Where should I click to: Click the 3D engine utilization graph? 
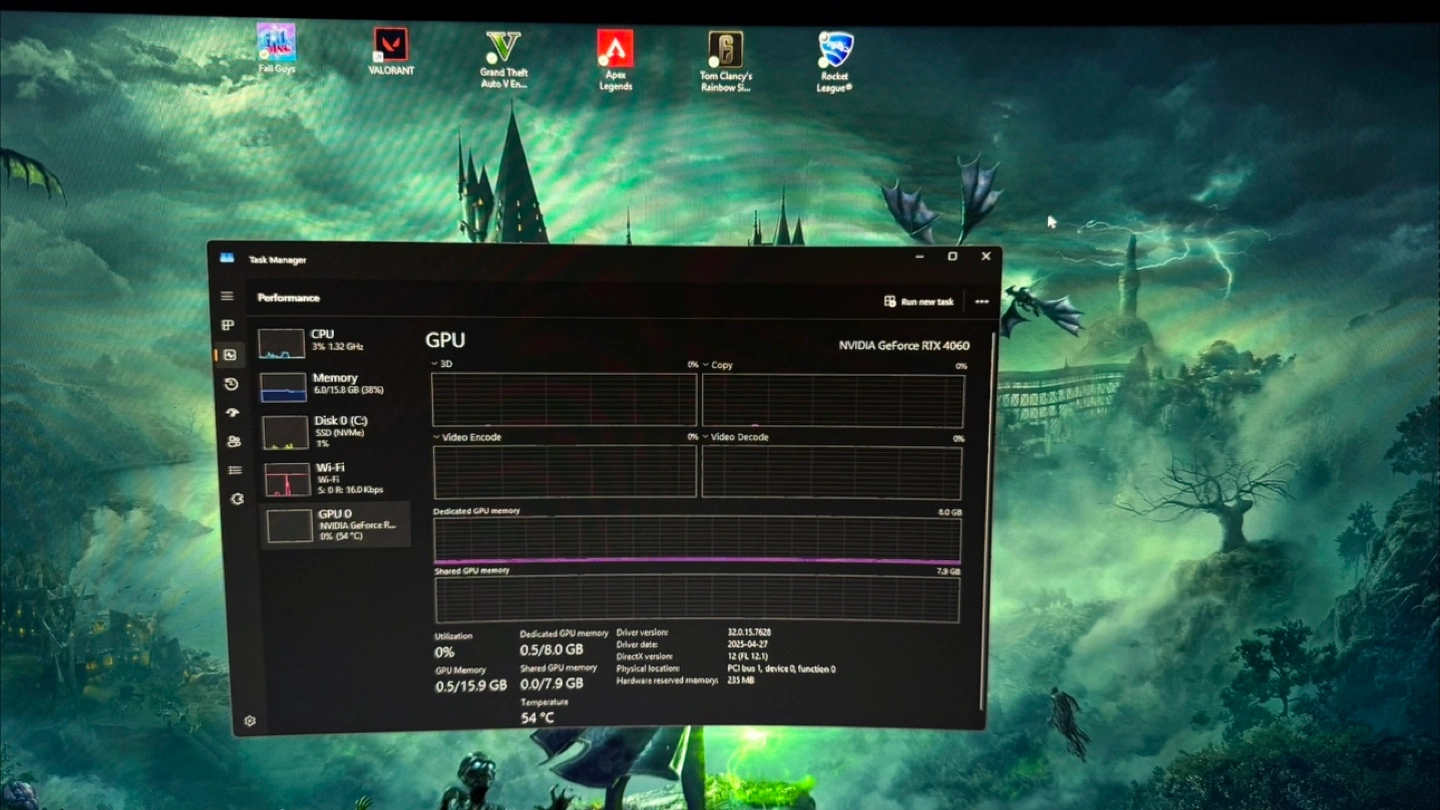tap(564, 399)
